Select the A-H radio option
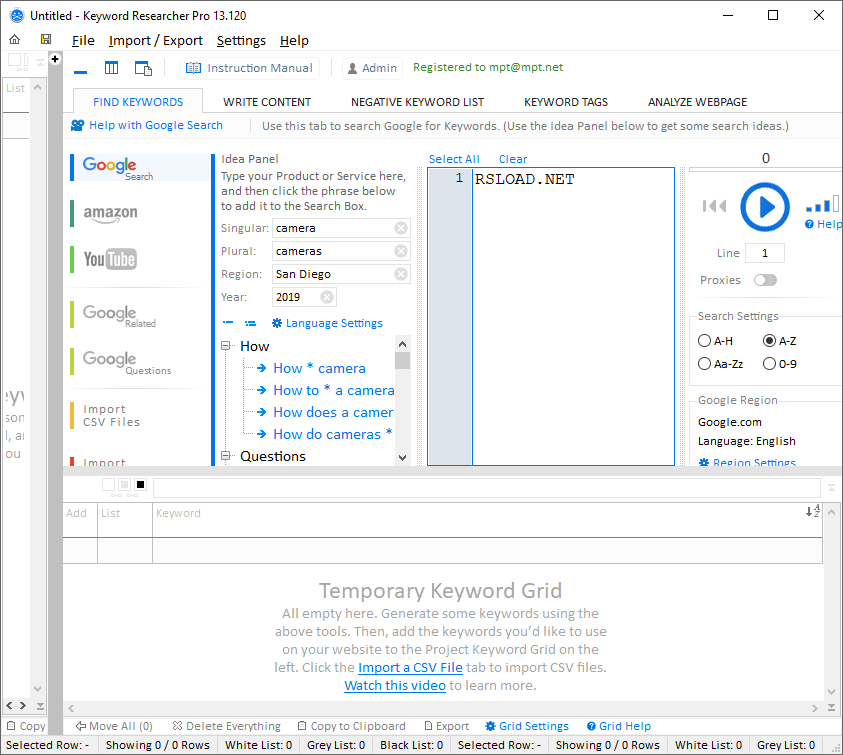The height and width of the screenshot is (755, 843). (715, 341)
